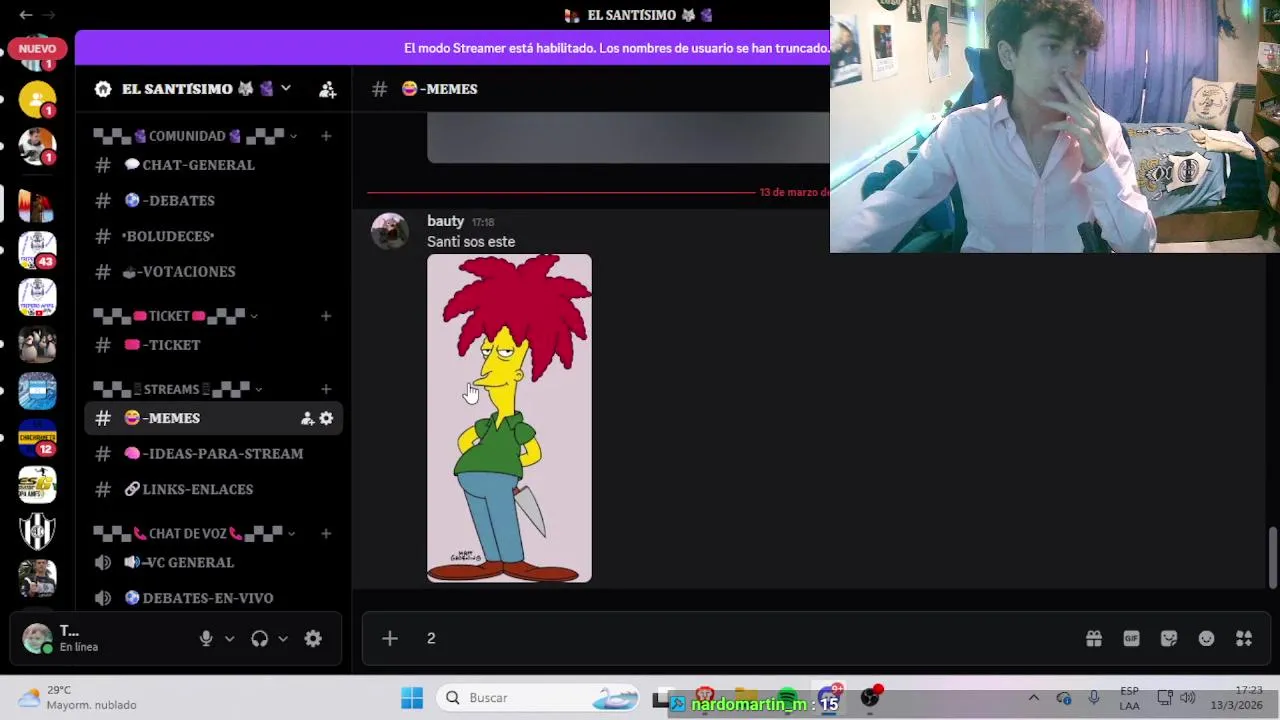
Task: Open the emoji picker
Action: (x=1206, y=638)
